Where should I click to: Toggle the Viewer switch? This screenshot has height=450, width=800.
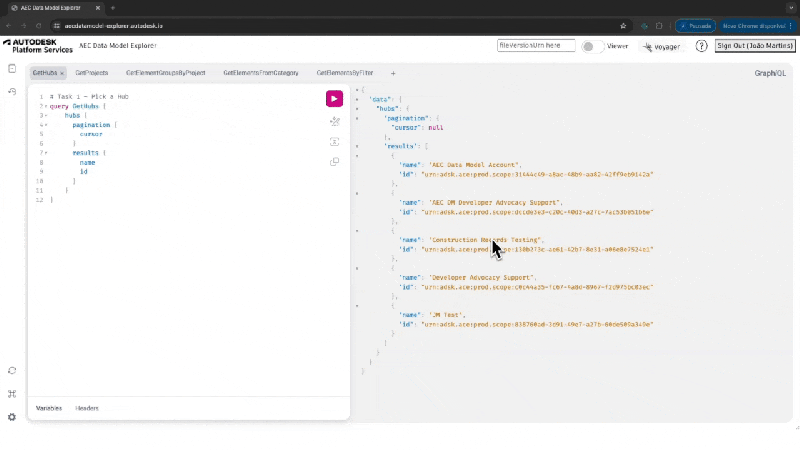point(592,46)
